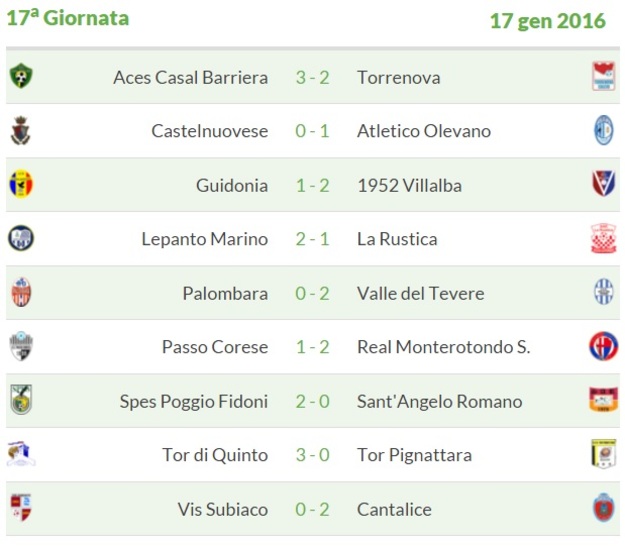The image size is (625, 546).
Task: Click the Aces Casal Barriera team crest
Action: click(21, 76)
